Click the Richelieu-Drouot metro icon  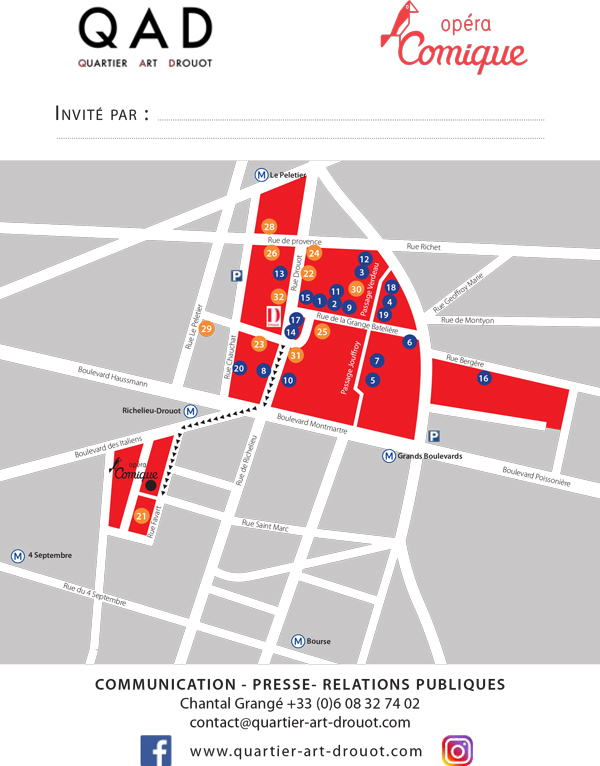coord(191,411)
